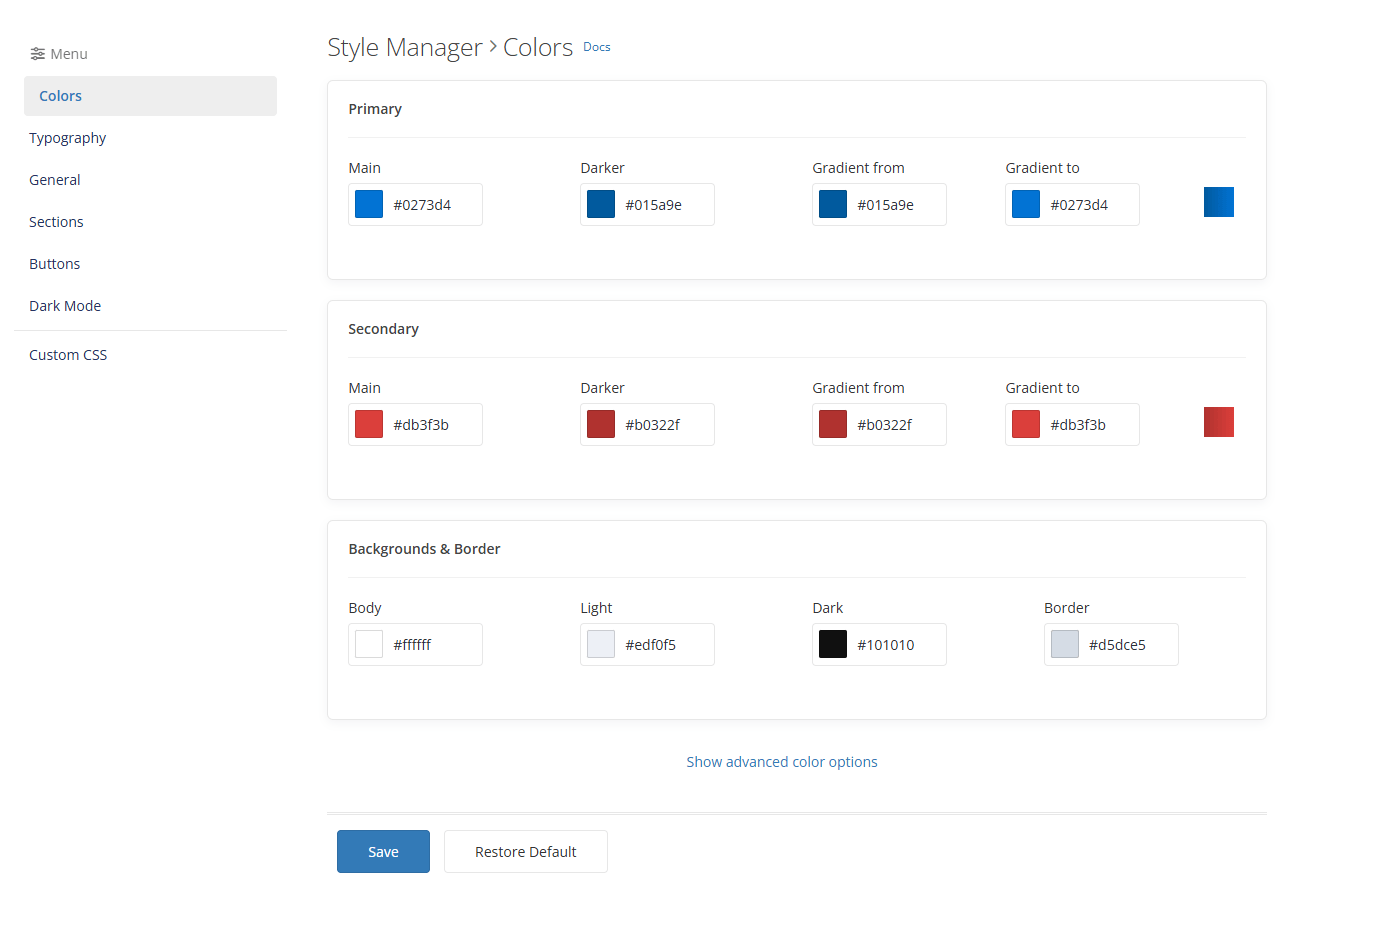This screenshot has width=1382, height=952.
Task: Click Secondary Gradient from swatch
Action: [x=833, y=424]
